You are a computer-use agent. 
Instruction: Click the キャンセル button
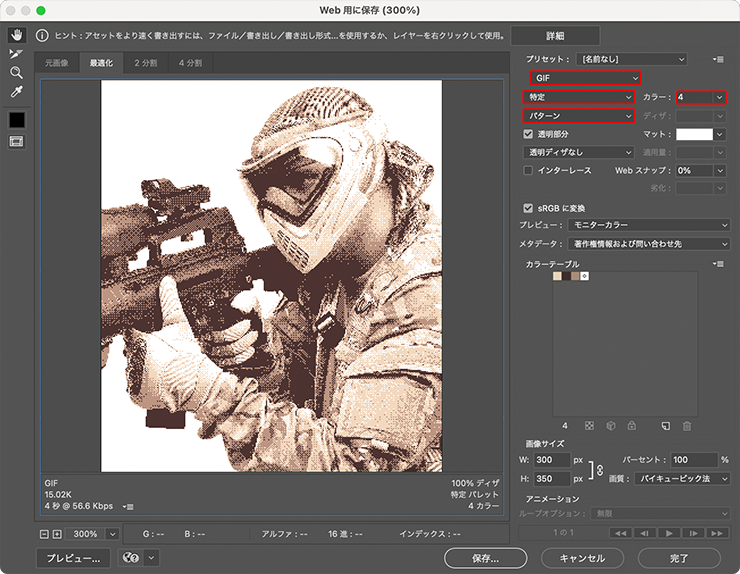581,558
